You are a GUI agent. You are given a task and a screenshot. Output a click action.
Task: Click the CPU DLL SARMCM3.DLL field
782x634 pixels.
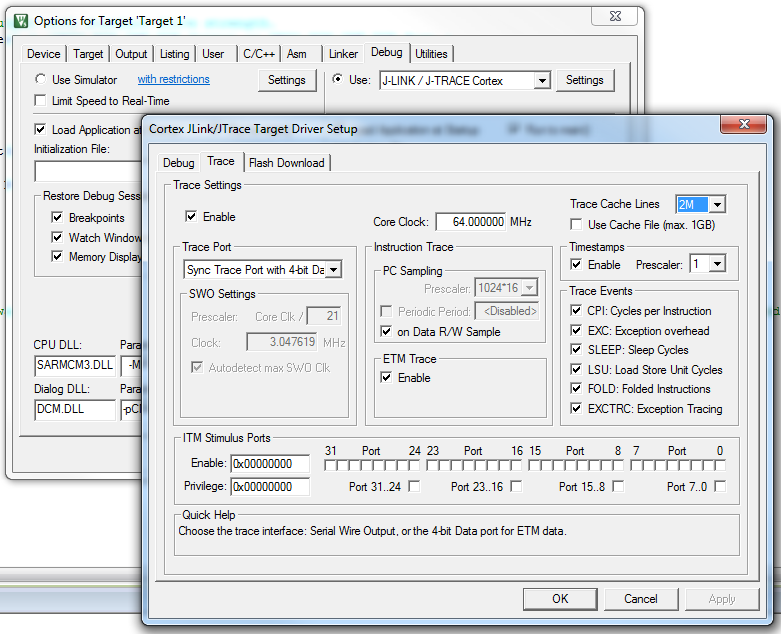pyautogui.click(x=75, y=365)
